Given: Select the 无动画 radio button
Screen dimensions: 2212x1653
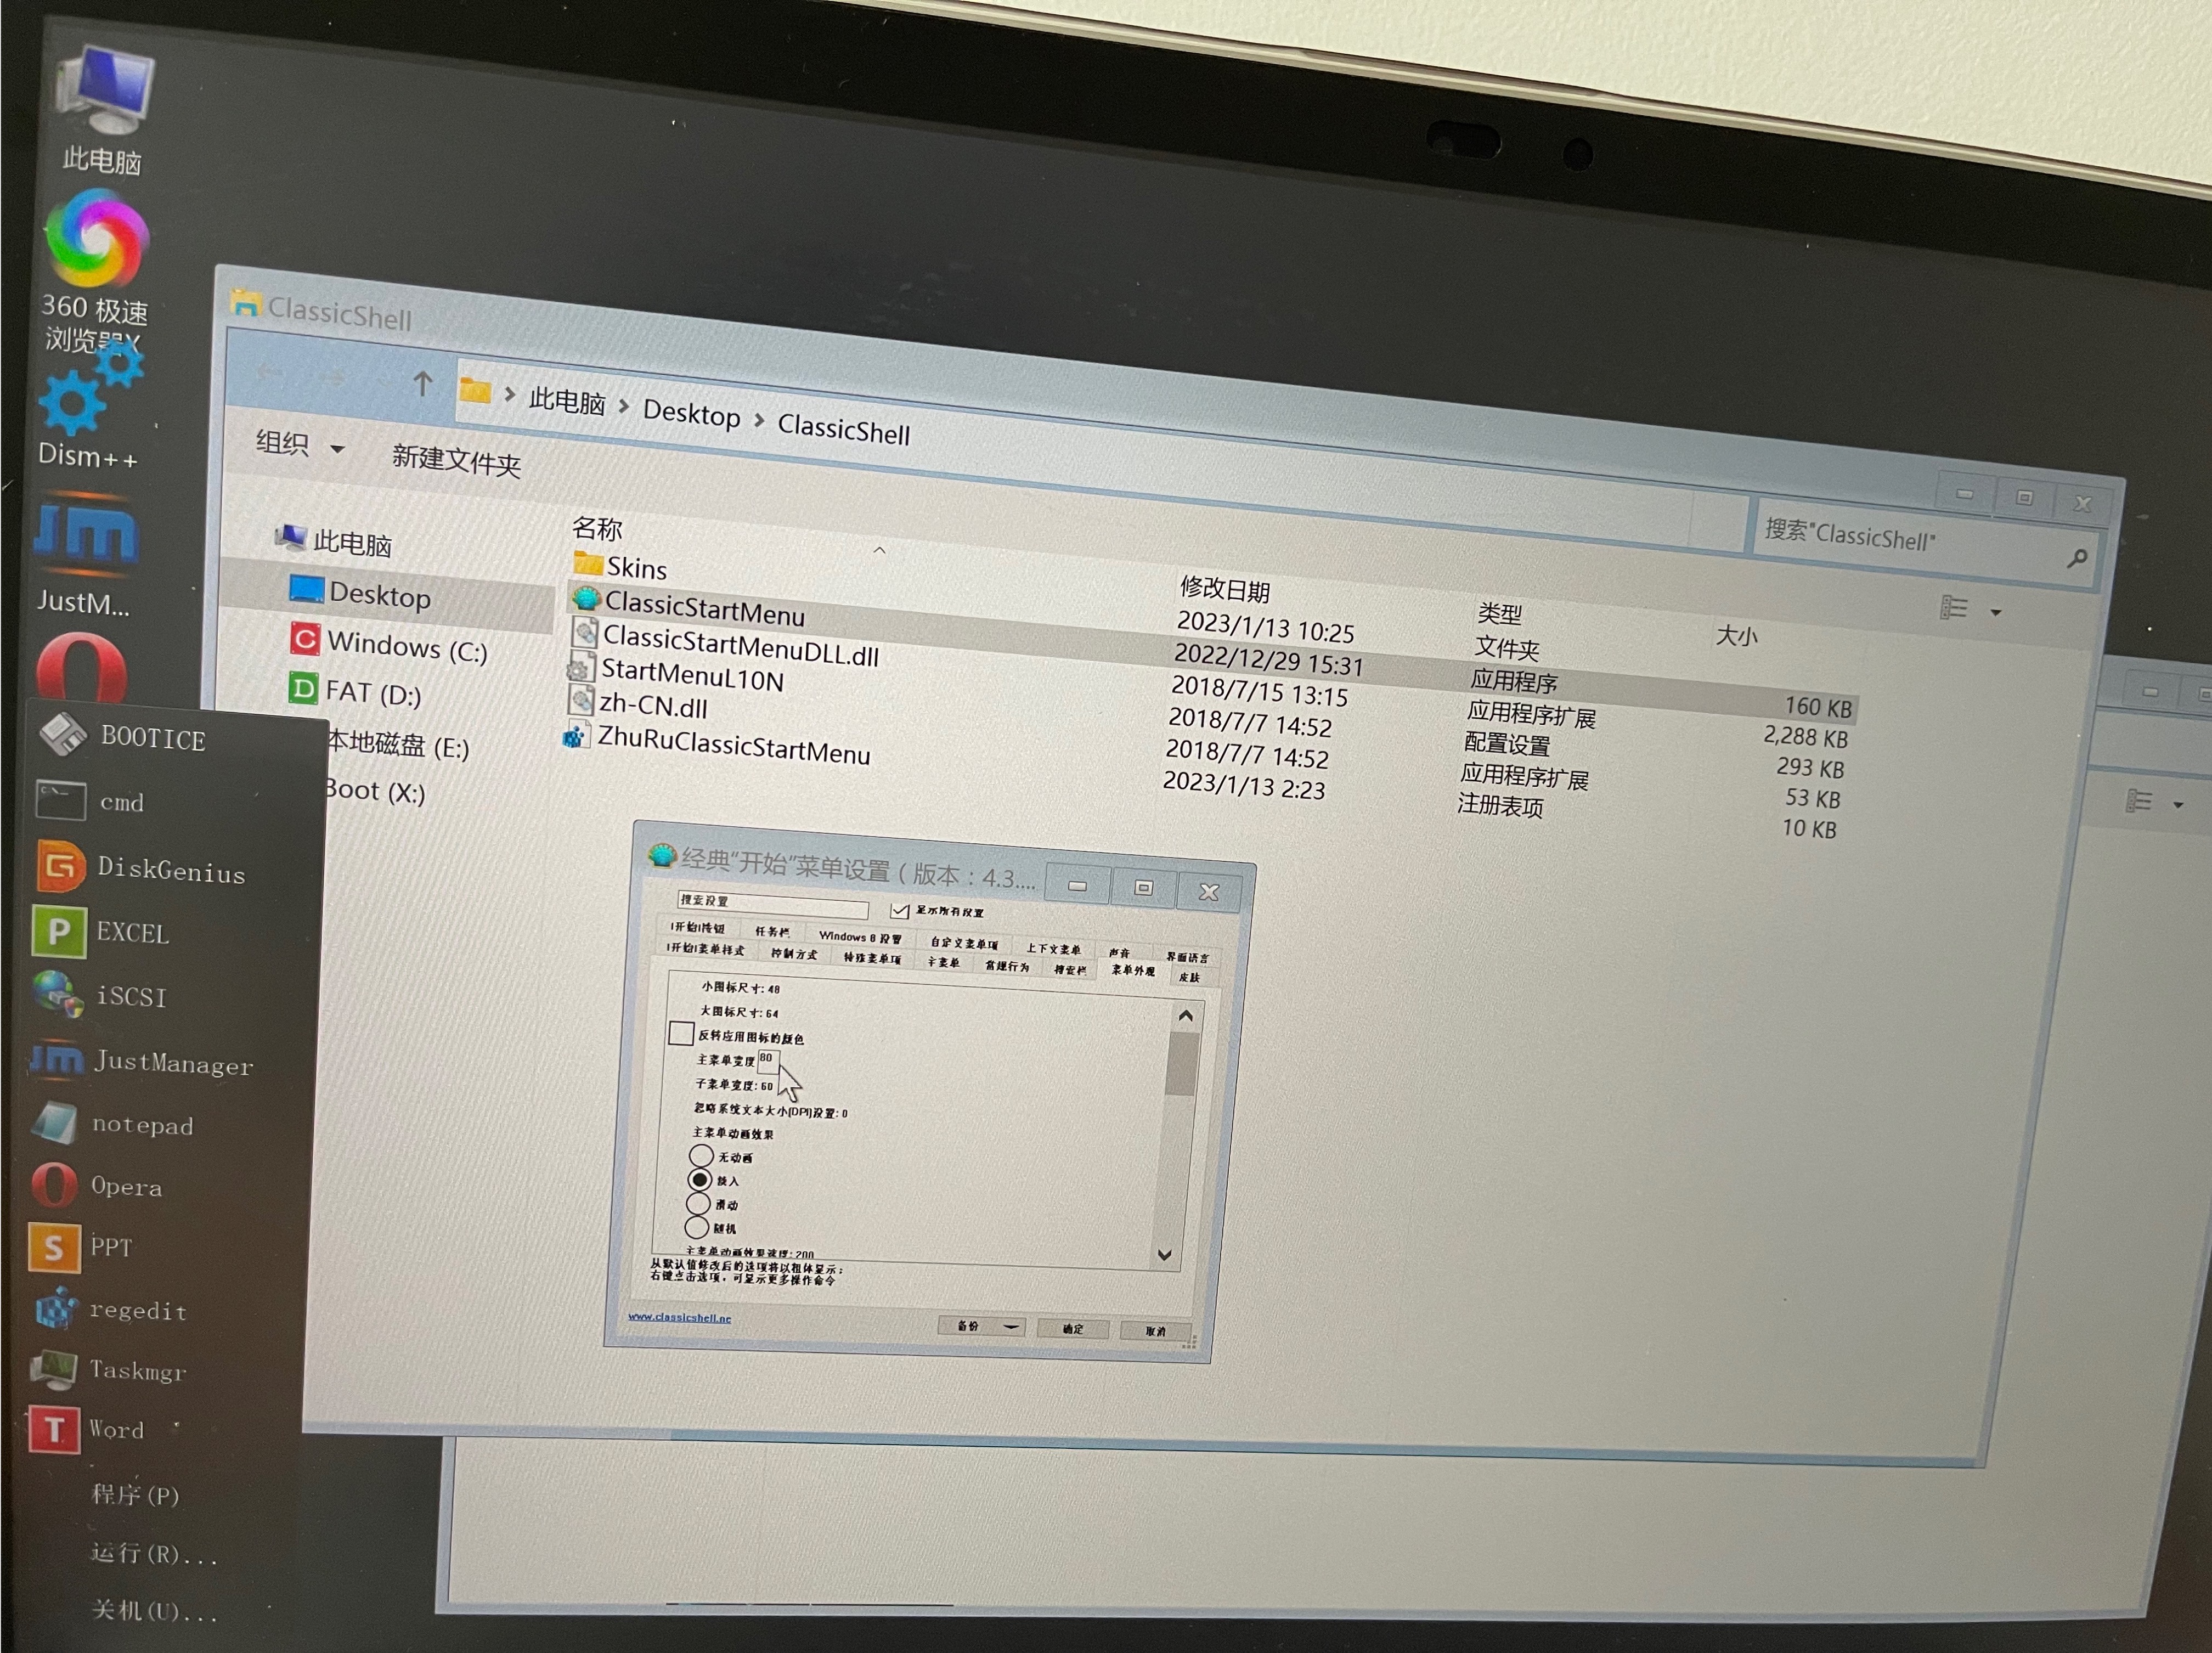Looking at the screenshot, I should (701, 1155).
